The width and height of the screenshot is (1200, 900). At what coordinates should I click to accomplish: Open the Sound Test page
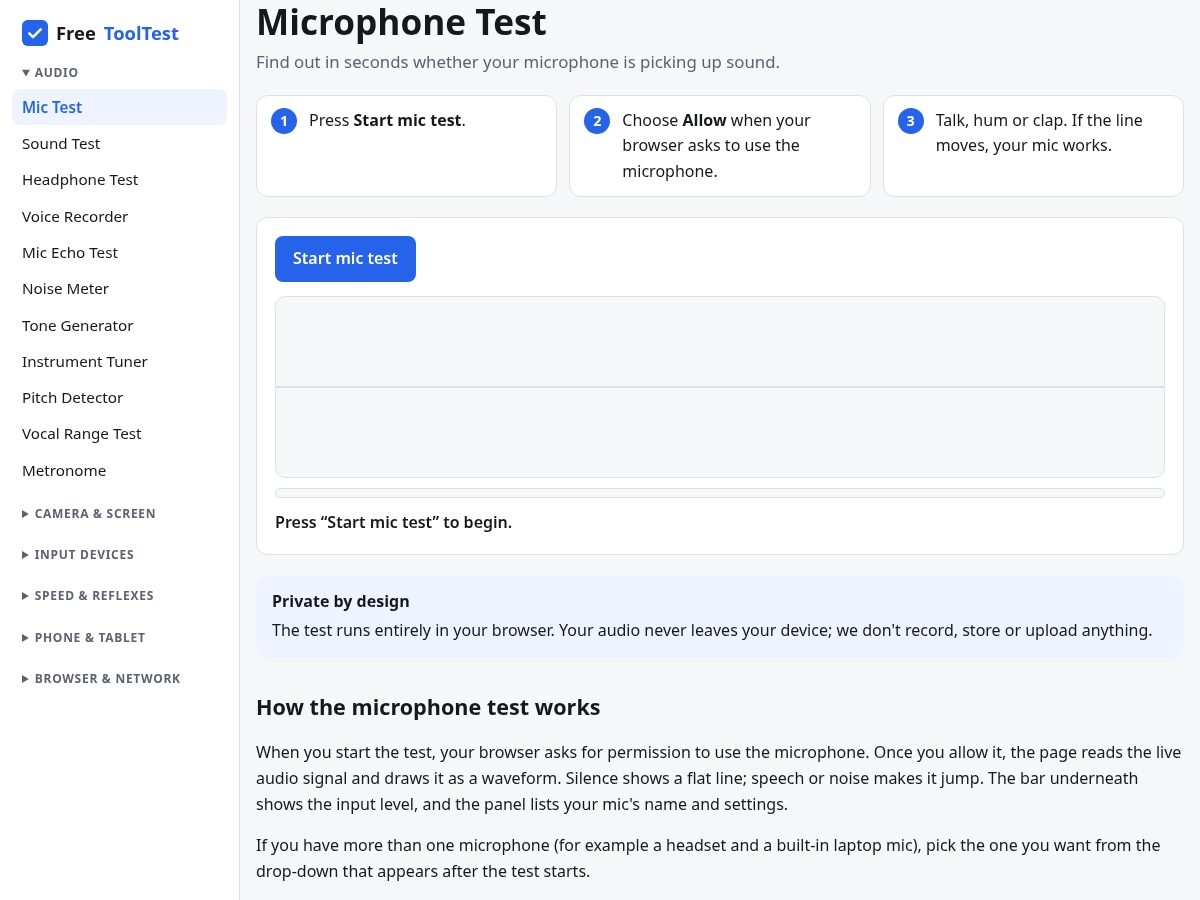point(119,144)
